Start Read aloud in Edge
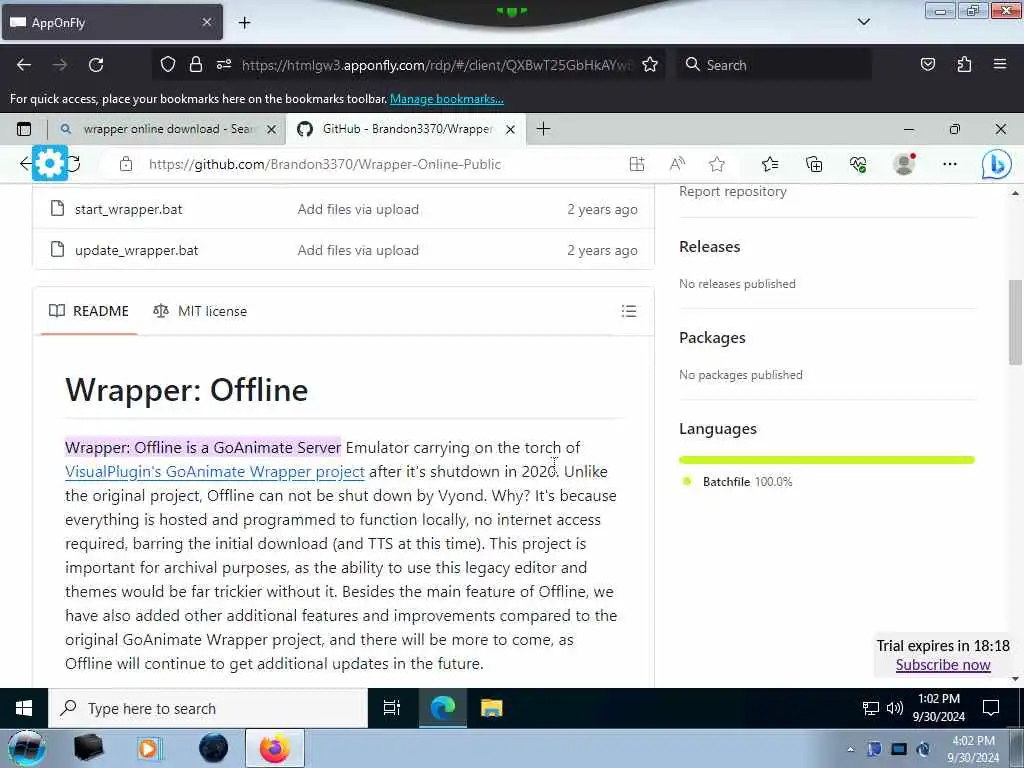 [677, 165]
